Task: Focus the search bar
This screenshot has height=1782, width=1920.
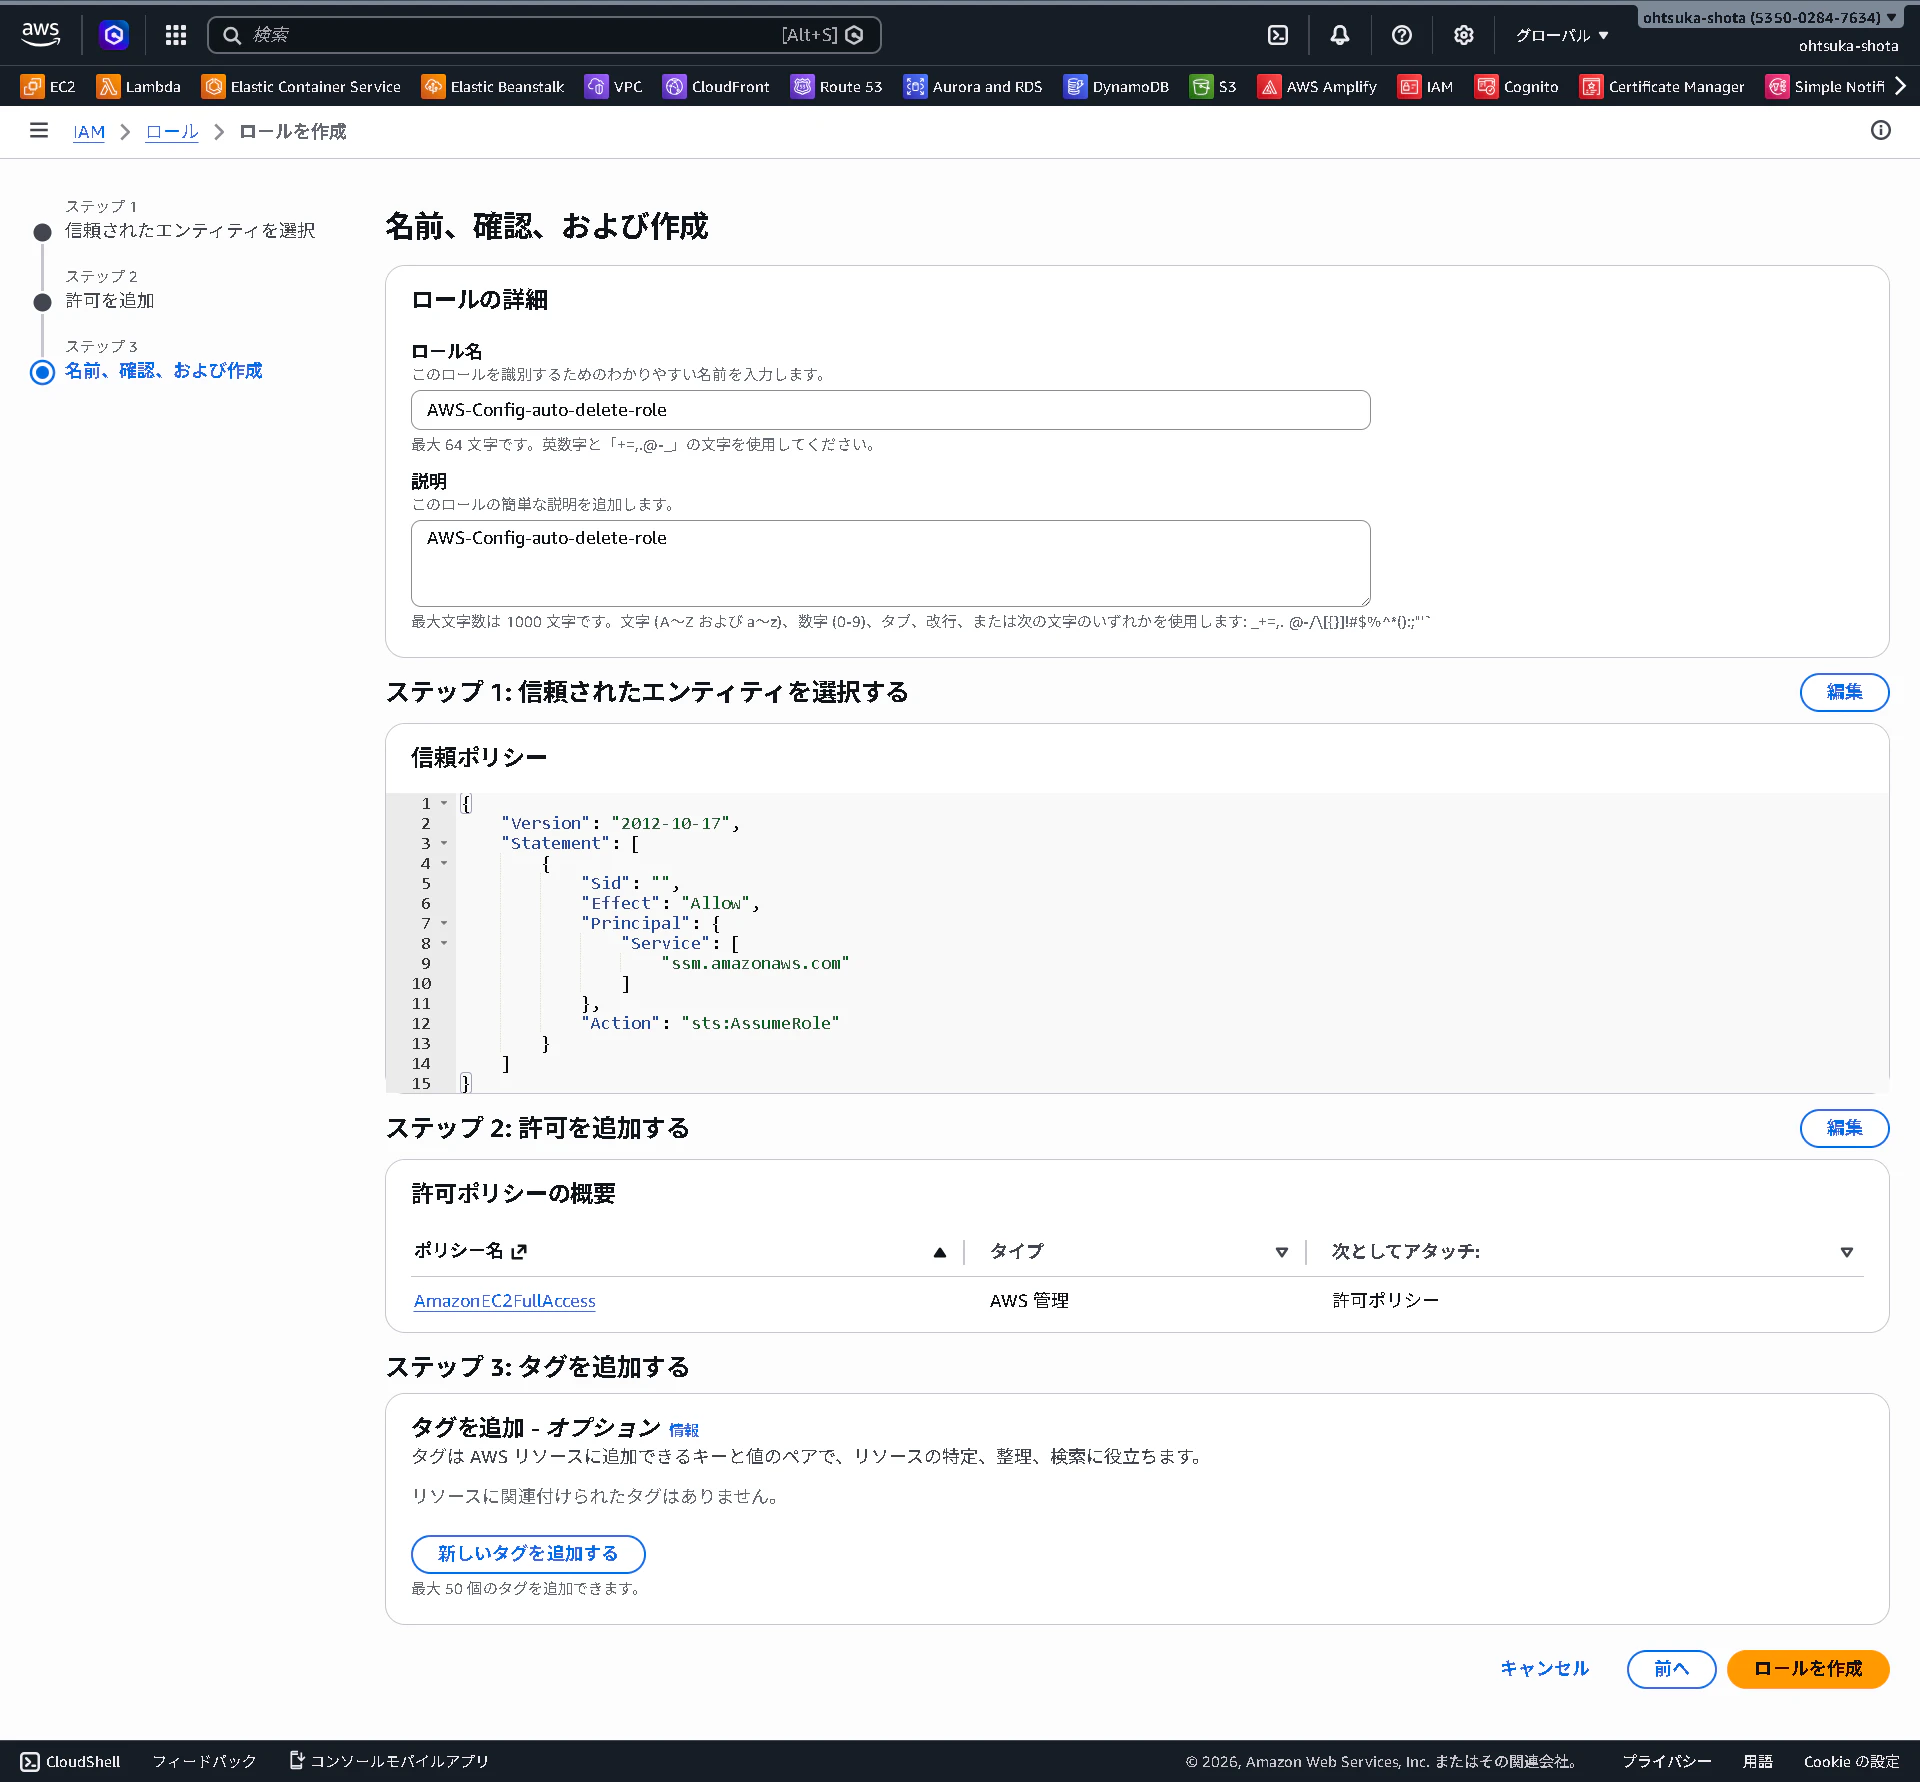Action: click(x=544, y=35)
